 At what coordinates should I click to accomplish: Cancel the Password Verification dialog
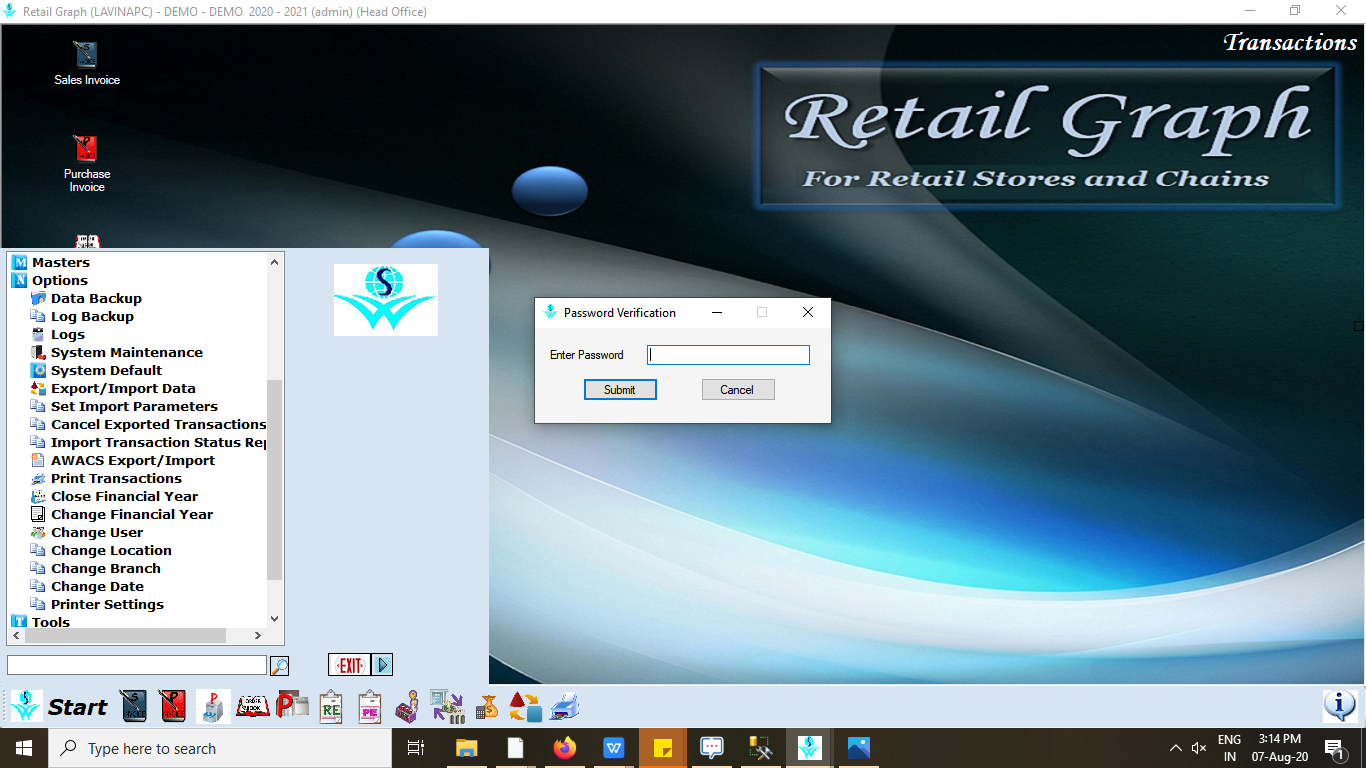pyautogui.click(x=737, y=390)
